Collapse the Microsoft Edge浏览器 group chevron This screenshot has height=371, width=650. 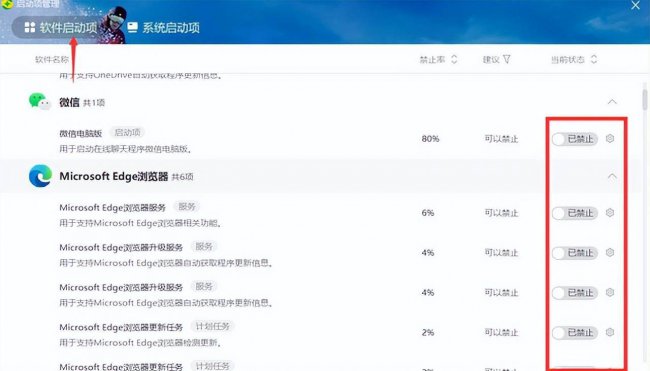(612, 176)
